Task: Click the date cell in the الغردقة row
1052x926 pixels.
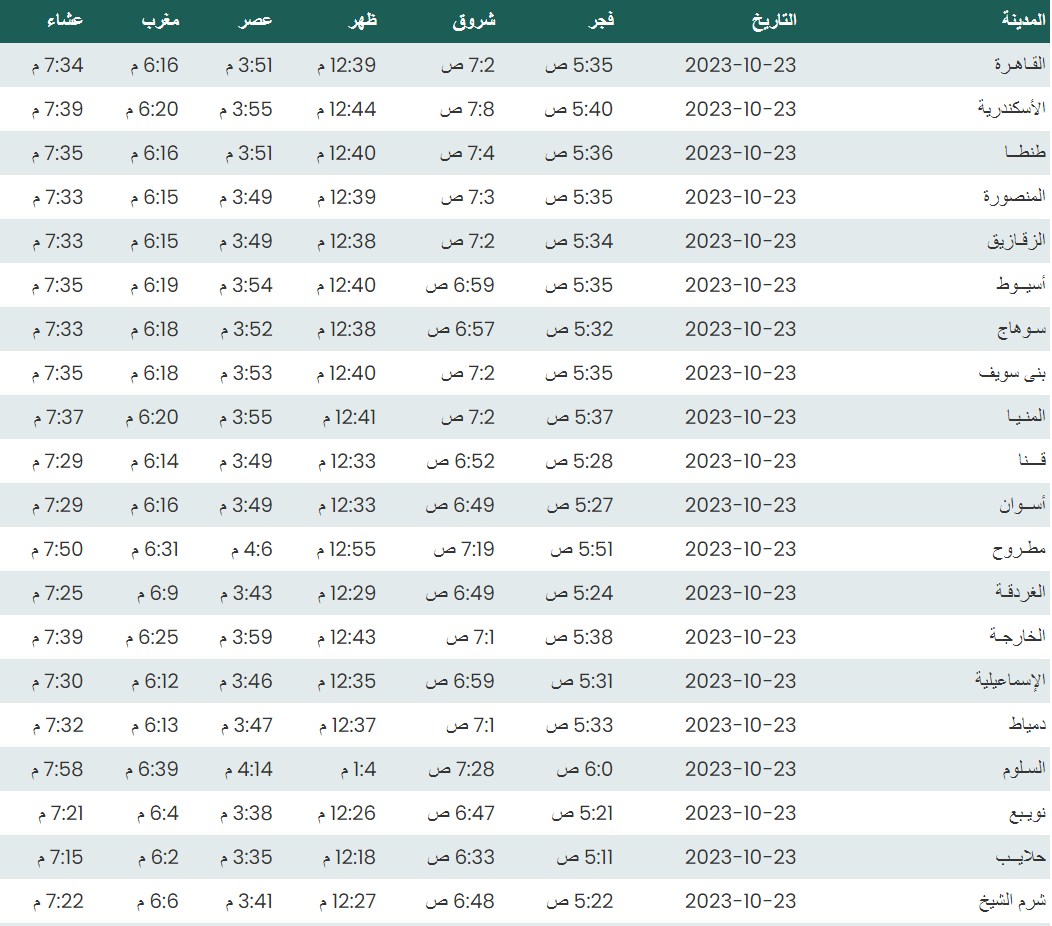Action: click(x=740, y=593)
